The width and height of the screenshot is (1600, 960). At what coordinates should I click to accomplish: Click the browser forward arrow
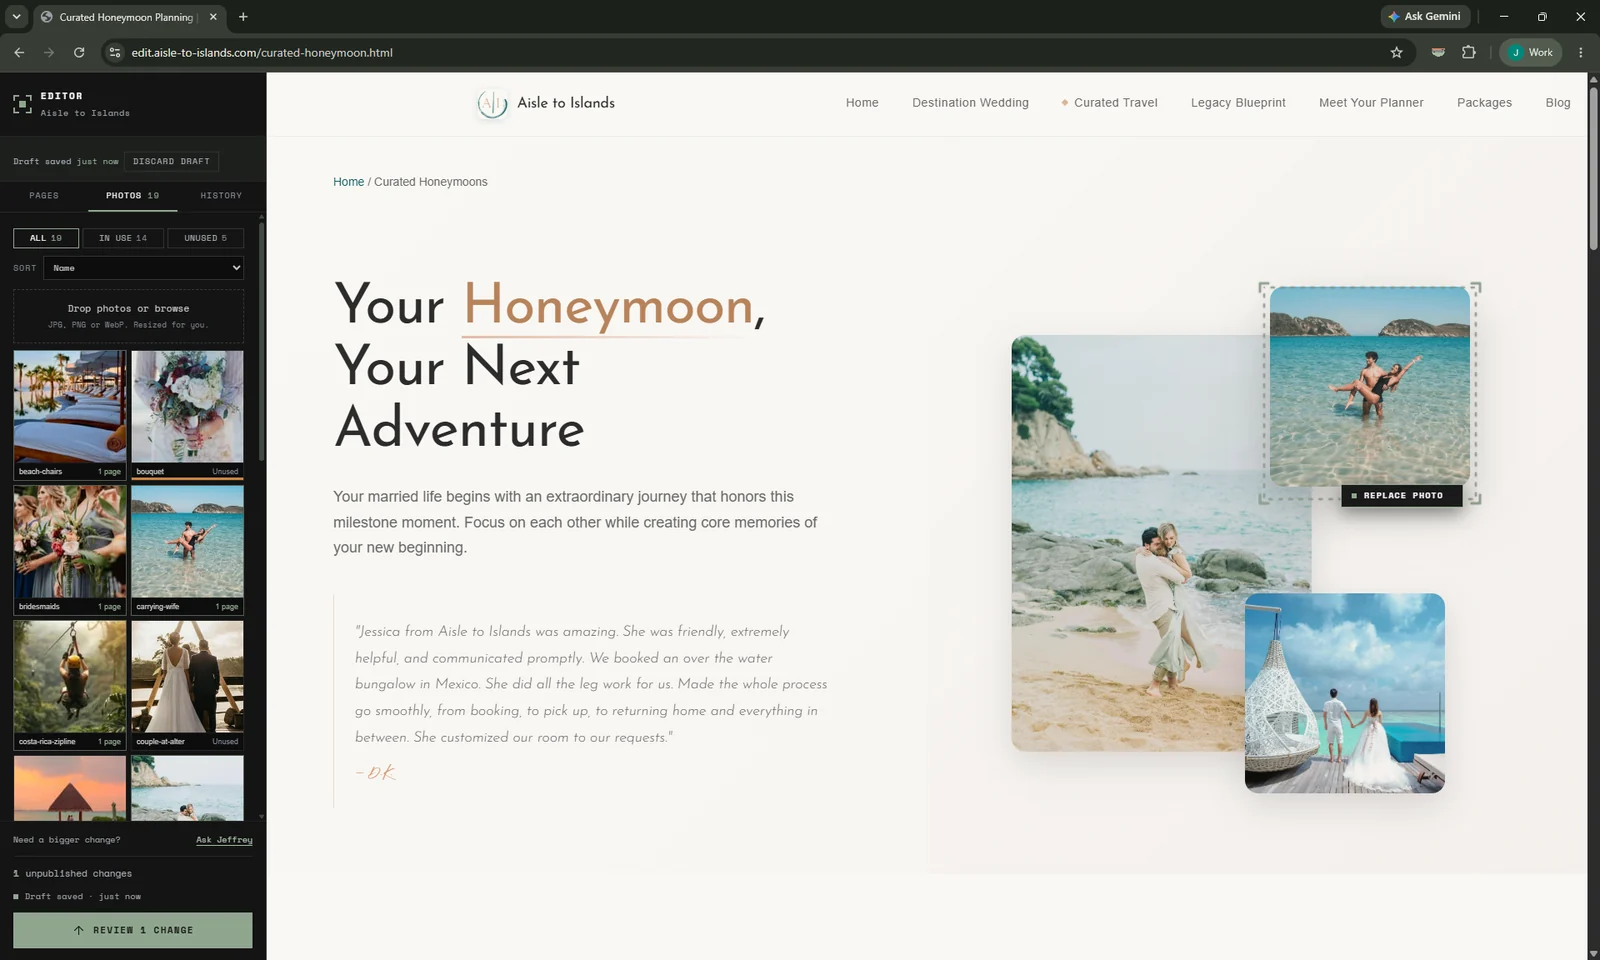(49, 52)
